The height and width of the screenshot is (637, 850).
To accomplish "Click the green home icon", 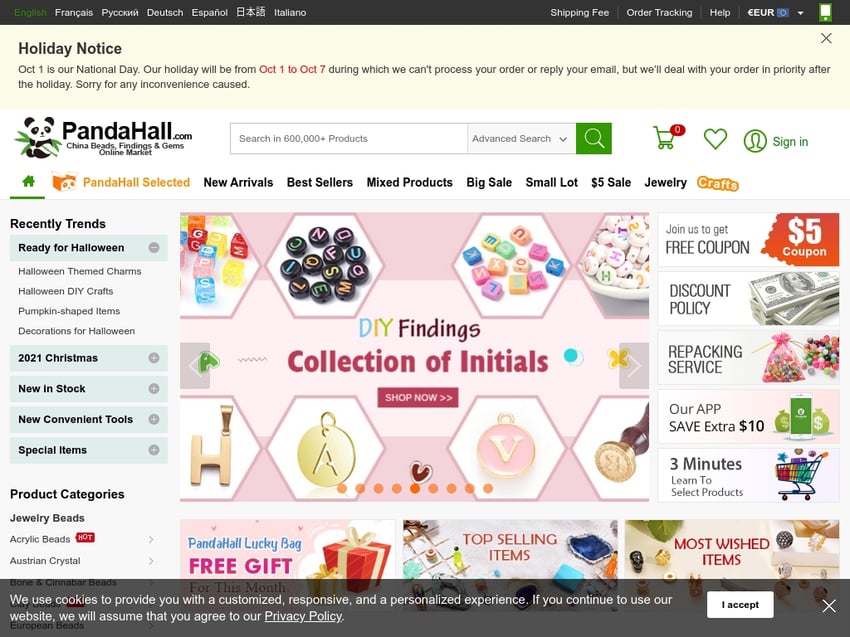I will (28, 181).
